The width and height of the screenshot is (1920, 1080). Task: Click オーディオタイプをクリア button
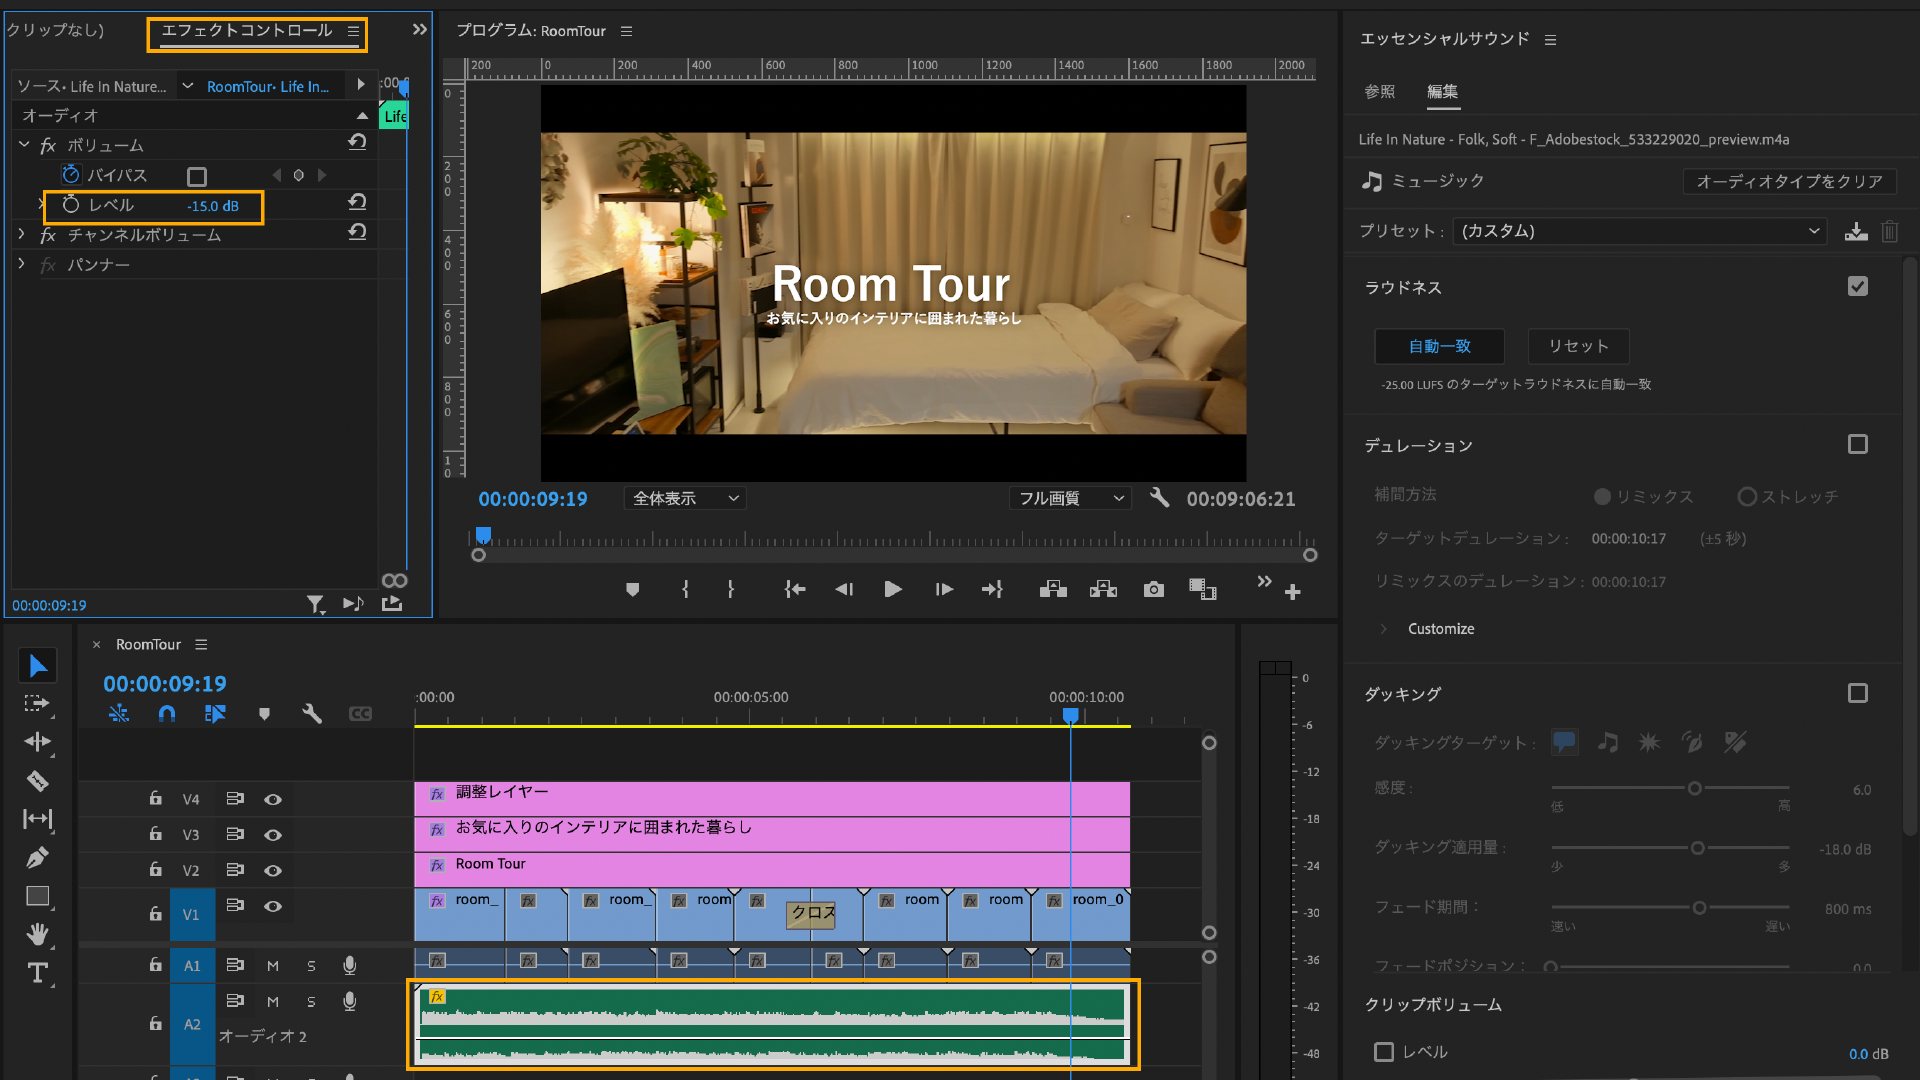click(1788, 181)
